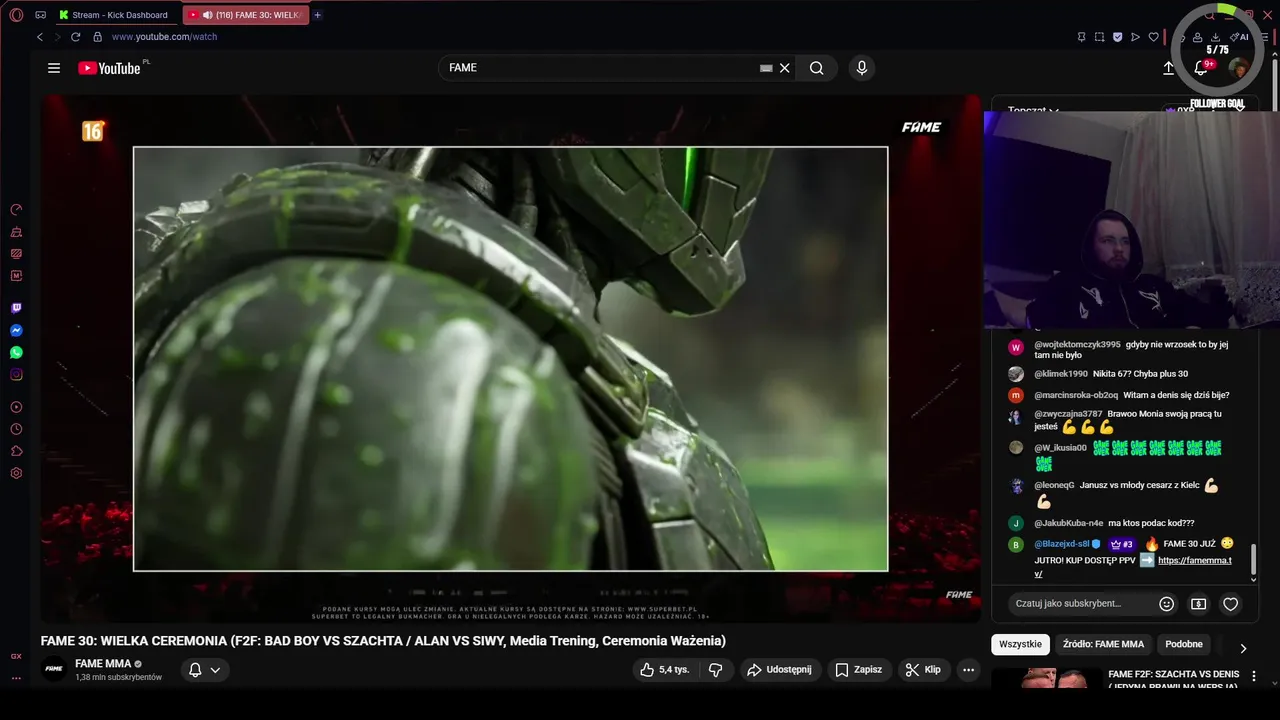Open the chat emoji picker
The image size is (1280, 720).
(1166, 604)
